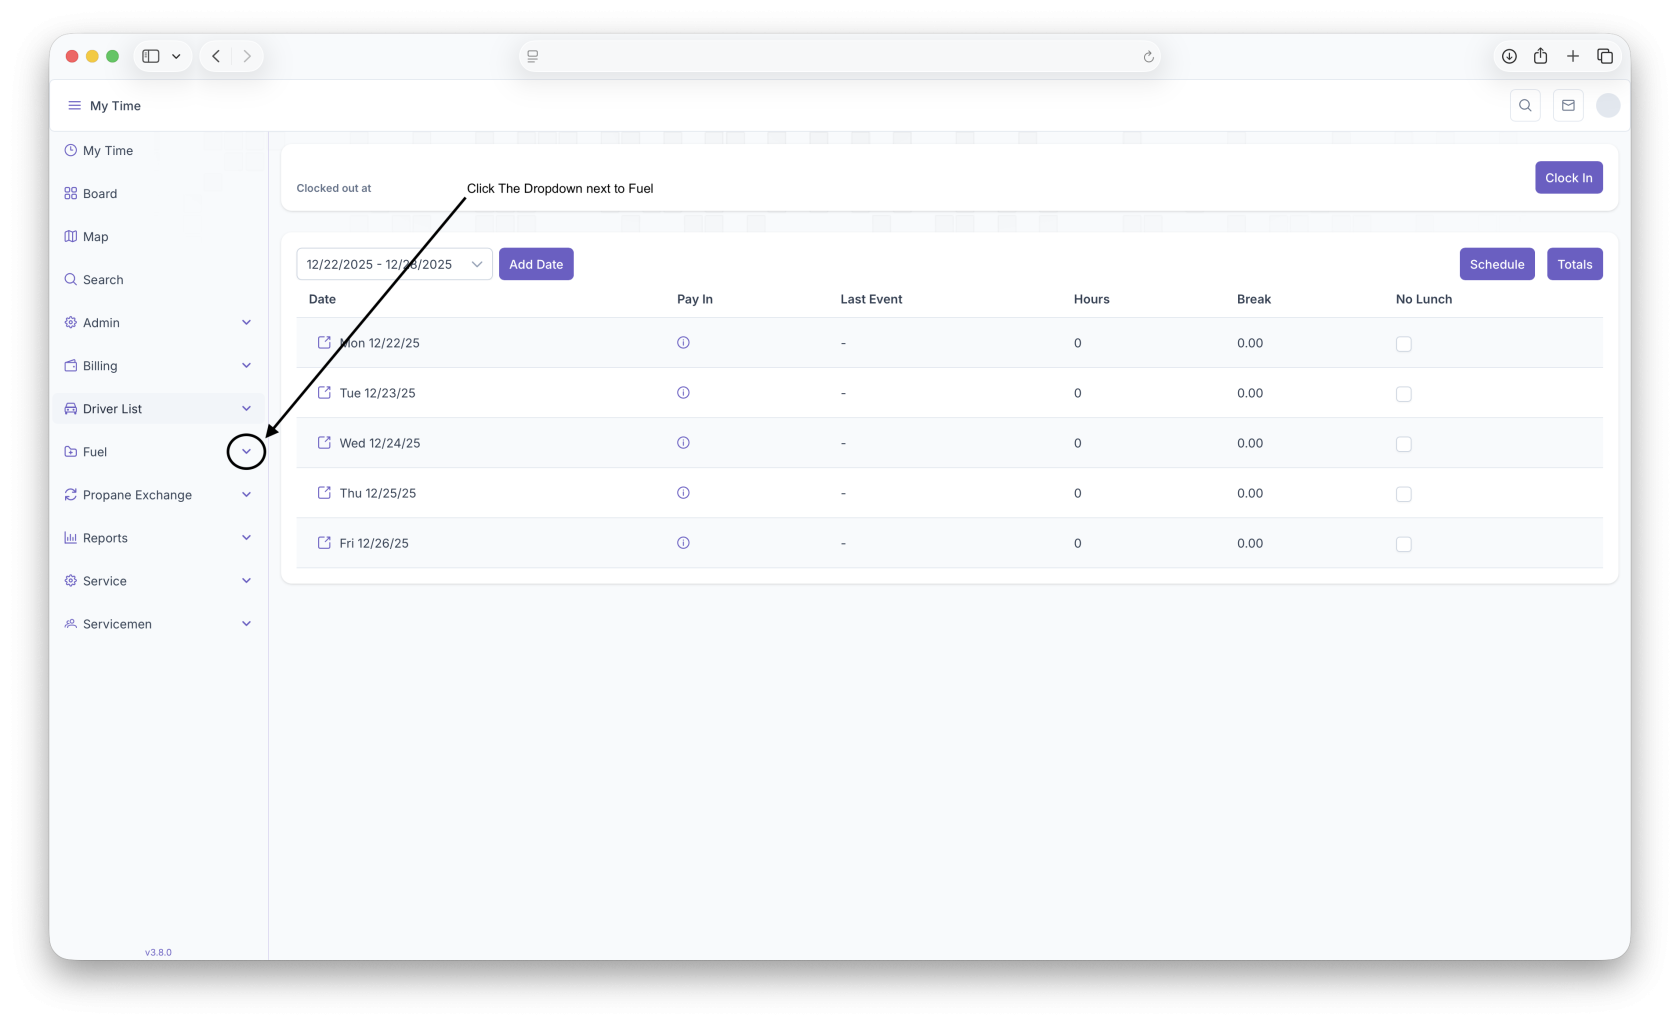Click the user avatar circle in header
The width and height of the screenshot is (1680, 1025).
(x=1608, y=106)
